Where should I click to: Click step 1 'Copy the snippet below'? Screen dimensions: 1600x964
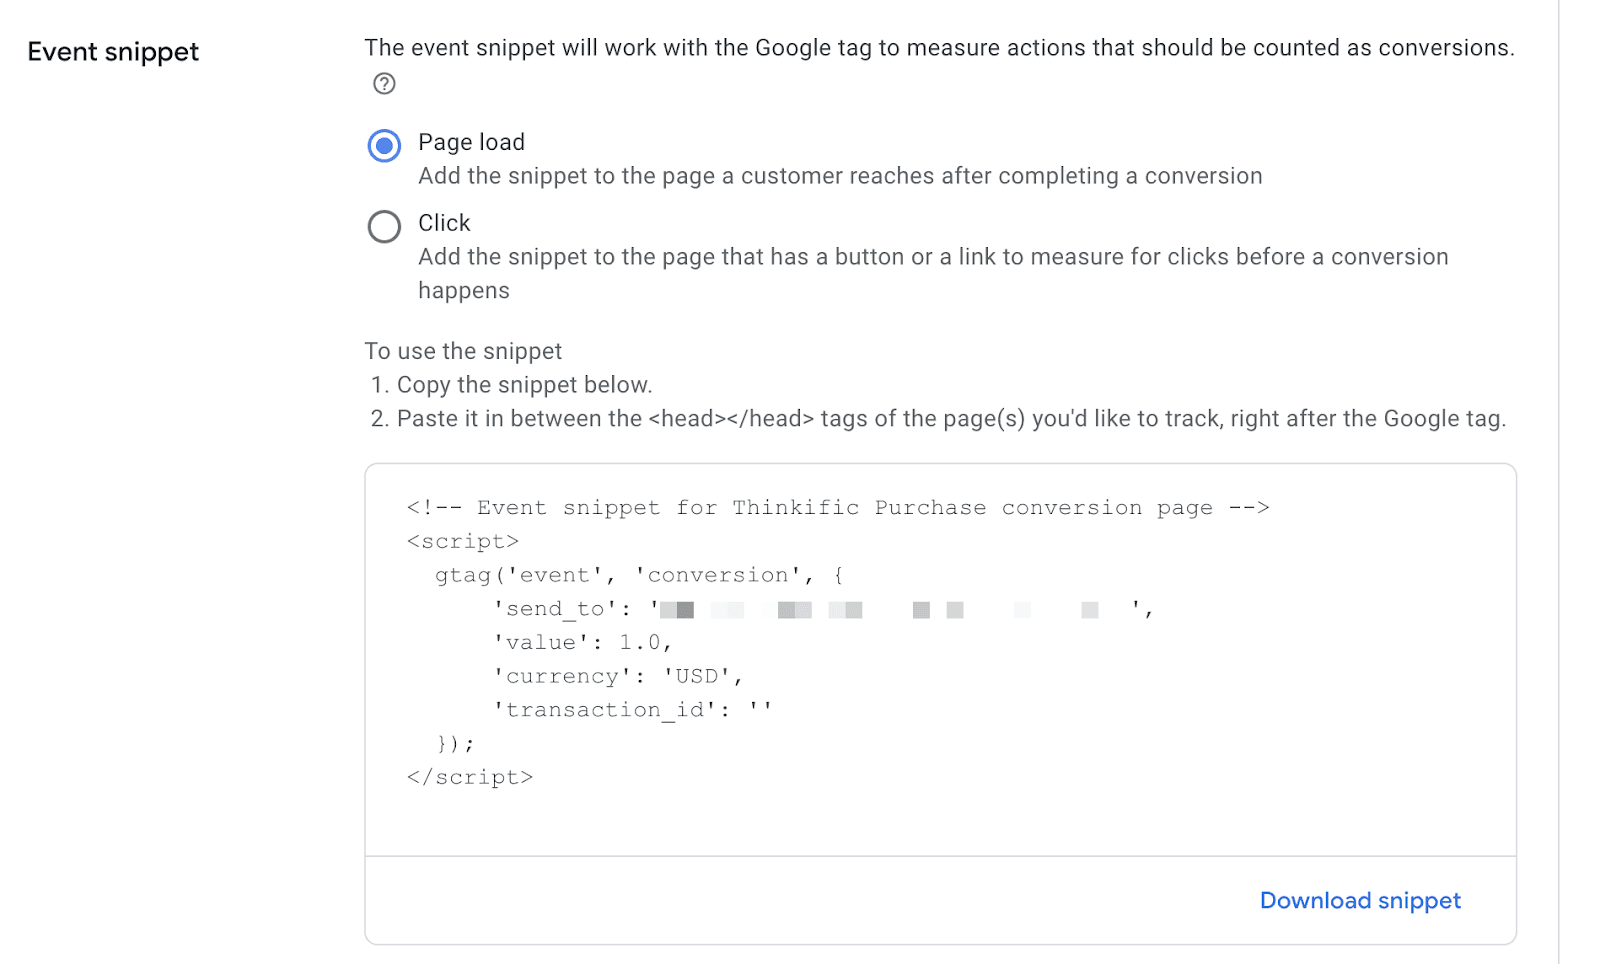click(511, 385)
